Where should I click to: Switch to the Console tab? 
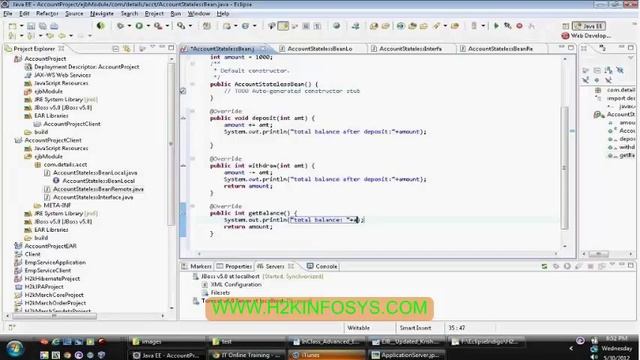[322, 266]
